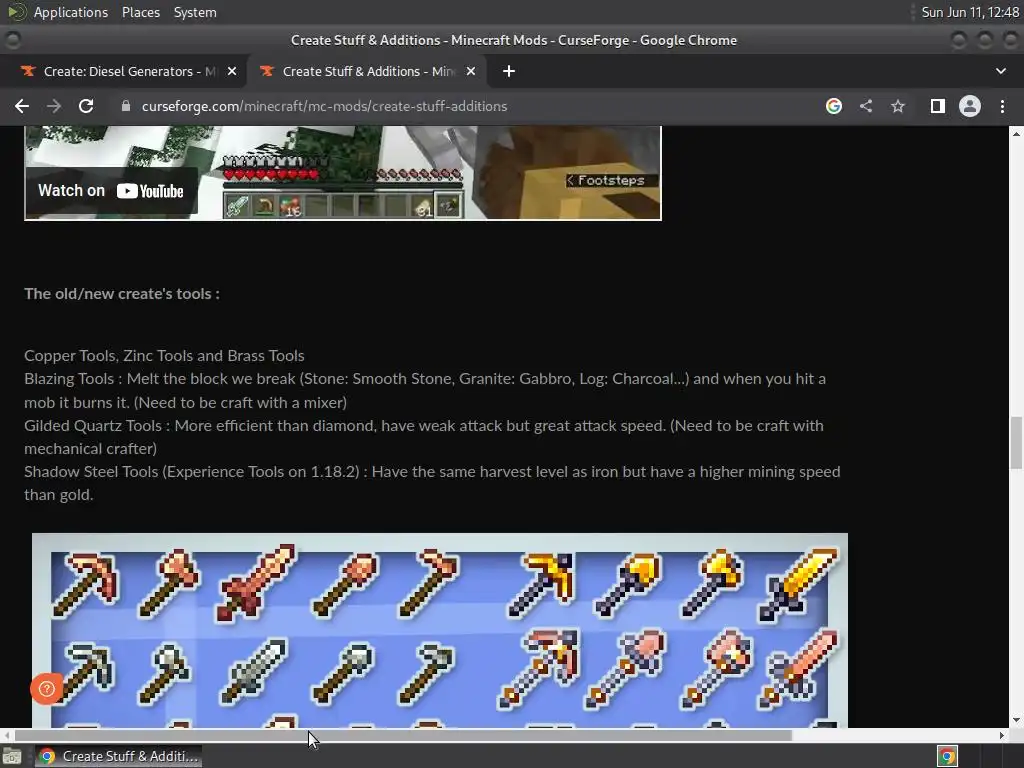Reload the CurseForge page

pos(86,106)
